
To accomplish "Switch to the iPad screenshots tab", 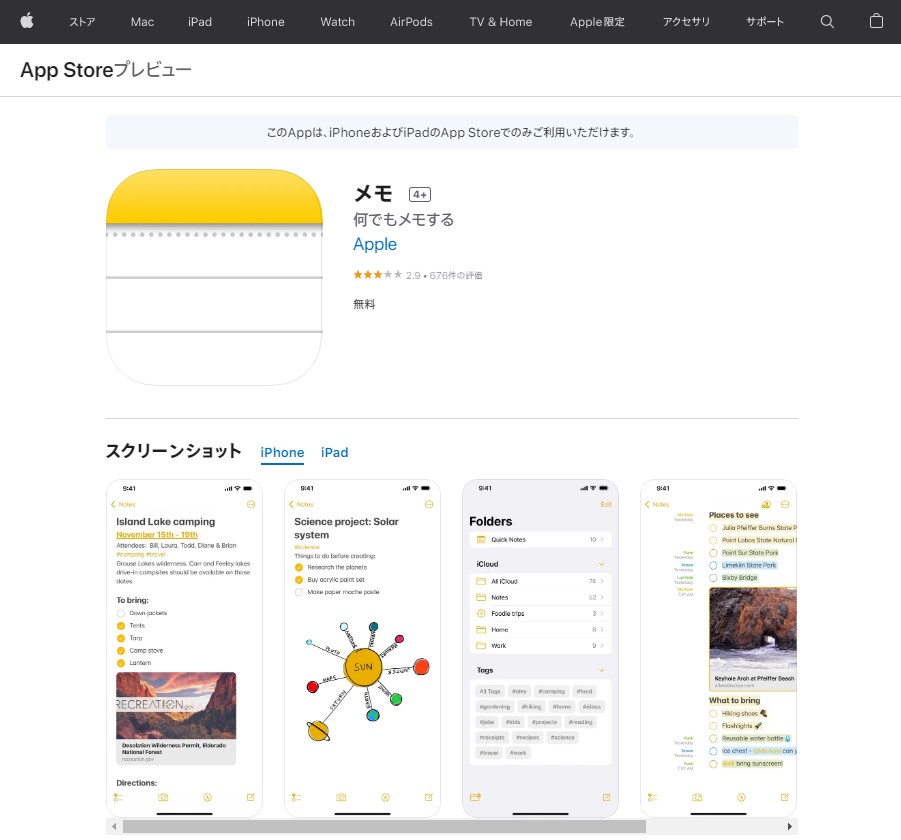I will (334, 453).
